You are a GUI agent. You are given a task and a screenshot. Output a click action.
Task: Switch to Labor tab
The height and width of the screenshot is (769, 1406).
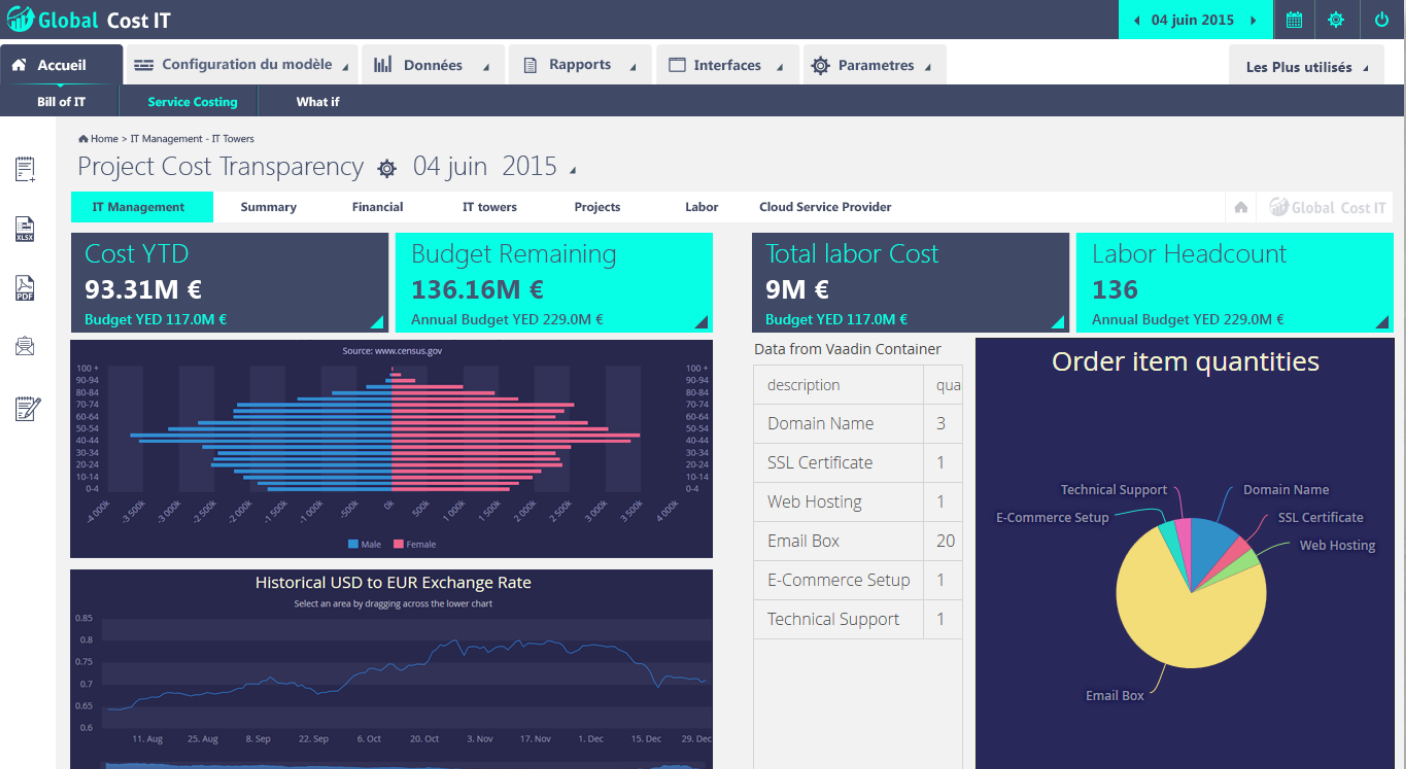click(x=702, y=207)
